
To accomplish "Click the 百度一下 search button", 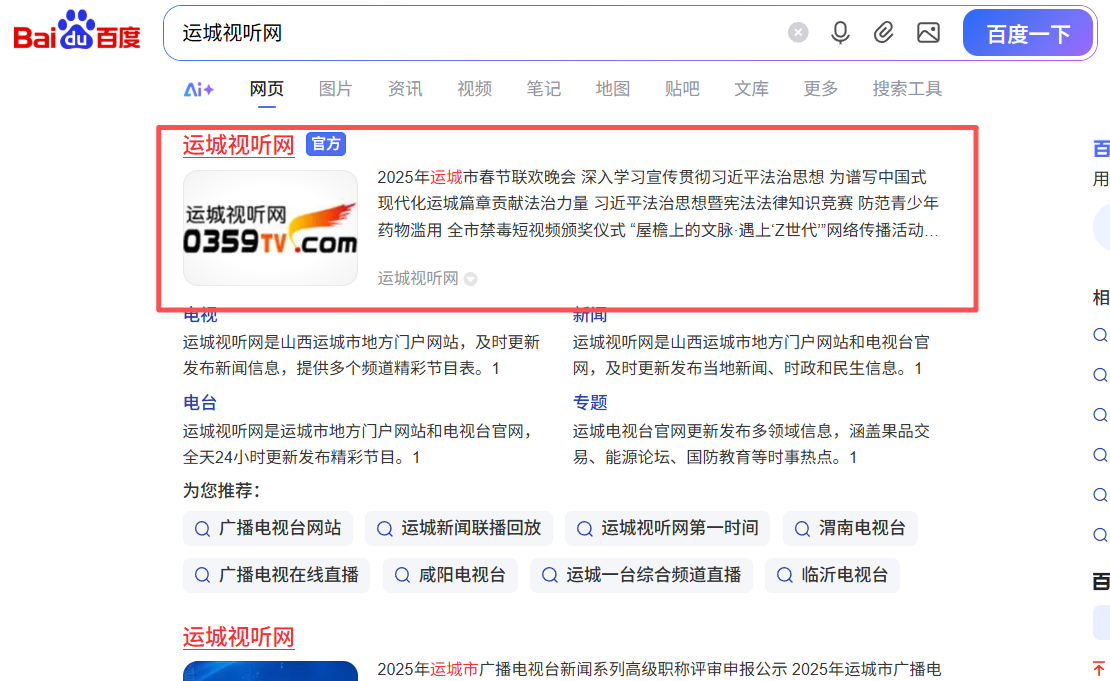I will pyautogui.click(x=1028, y=33).
